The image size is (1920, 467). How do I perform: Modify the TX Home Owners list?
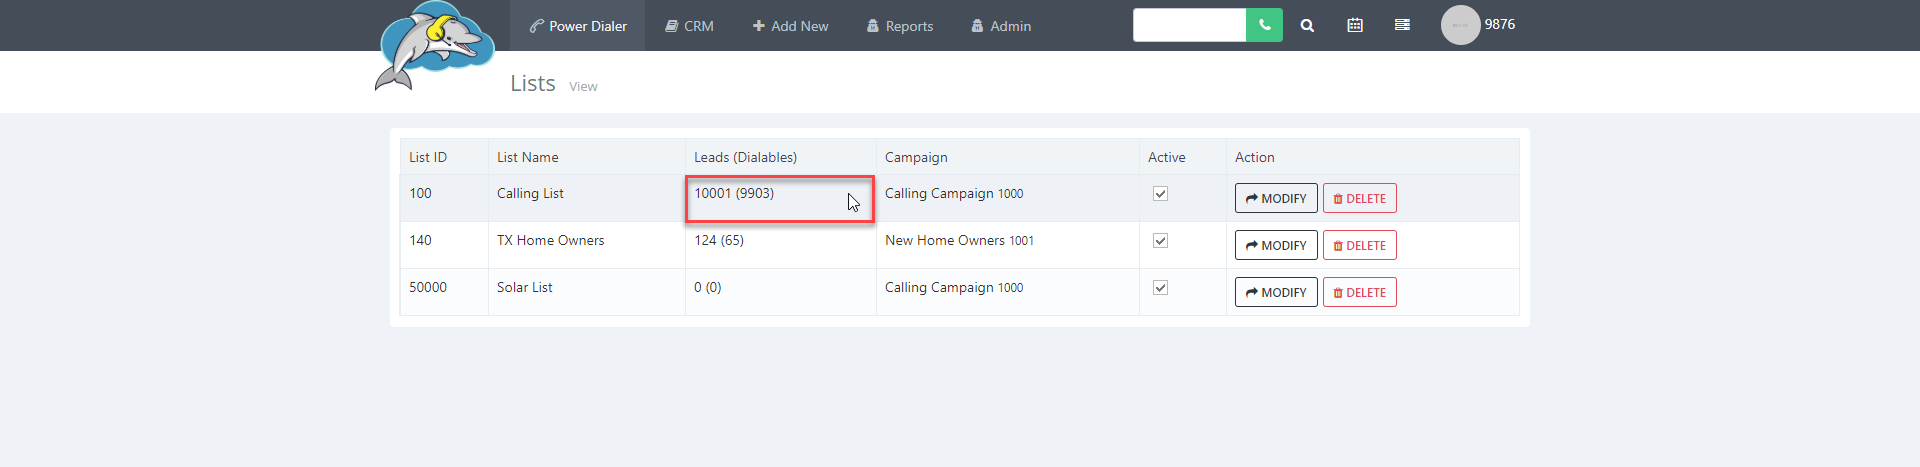click(1276, 245)
